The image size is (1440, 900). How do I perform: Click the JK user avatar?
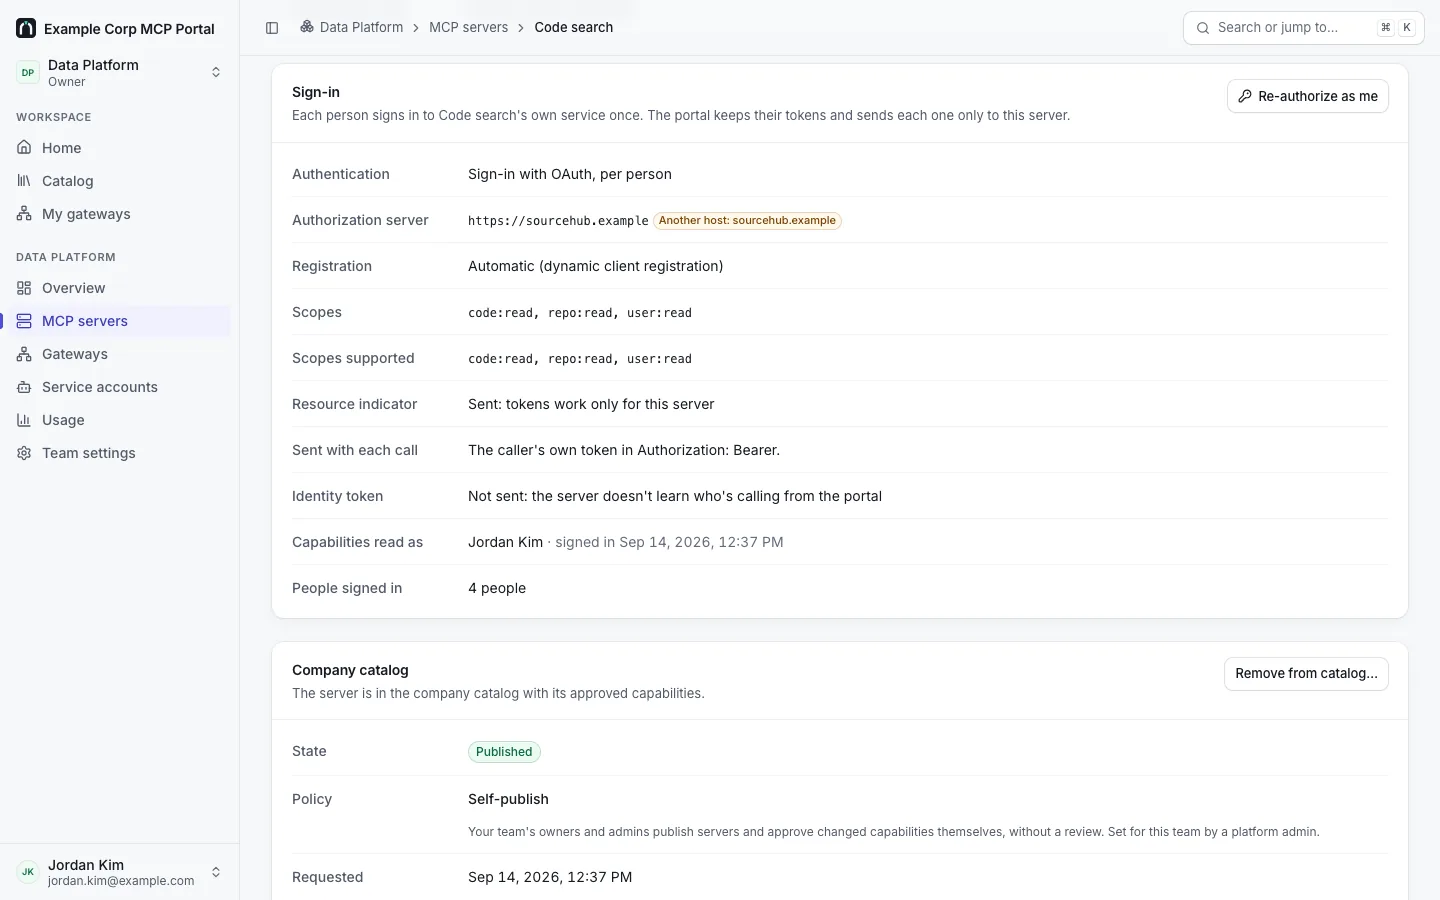point(28,872)
